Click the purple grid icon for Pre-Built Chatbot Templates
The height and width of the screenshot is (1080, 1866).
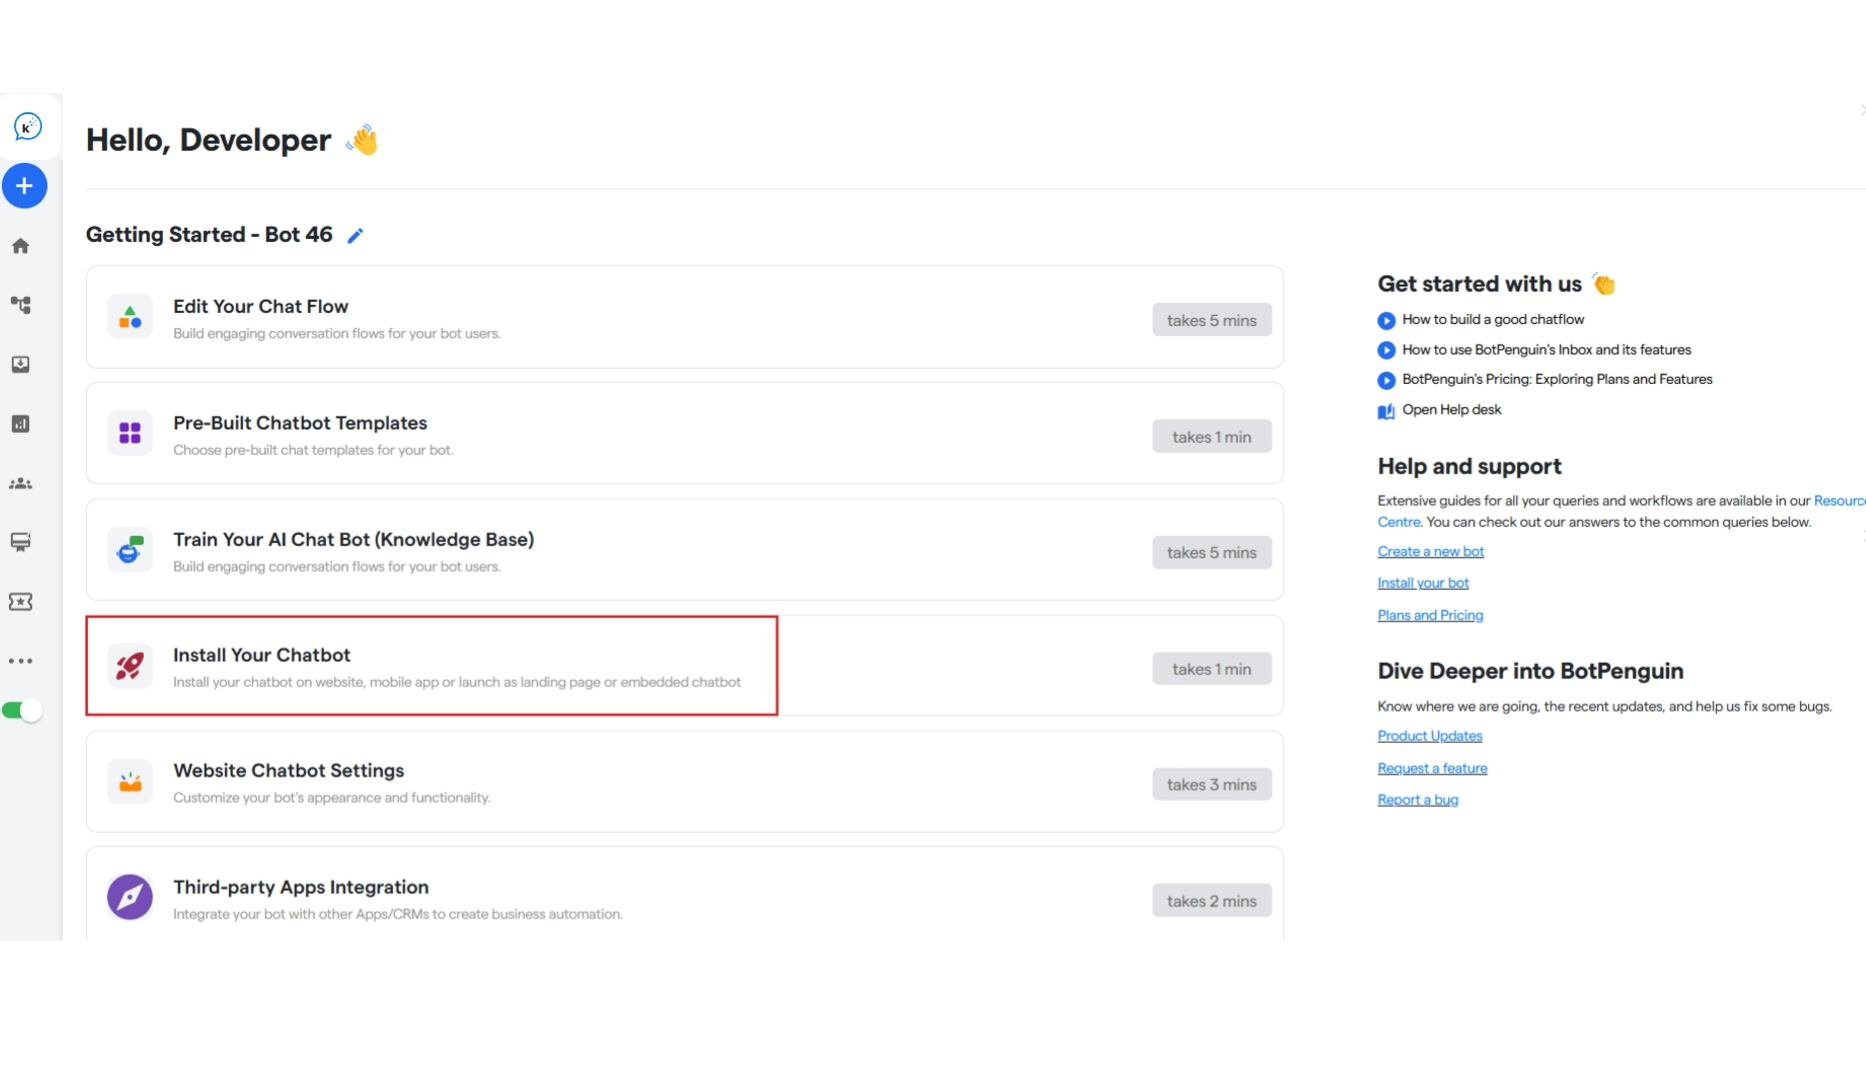tap(130, 433)
